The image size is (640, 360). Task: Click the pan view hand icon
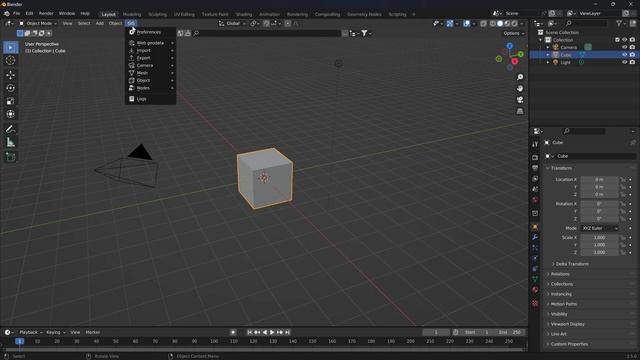coord(520,89)
